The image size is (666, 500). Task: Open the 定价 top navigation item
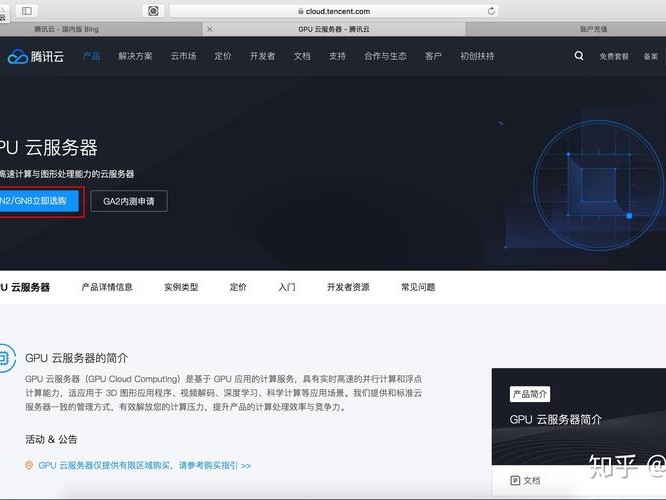coord(223,56)
